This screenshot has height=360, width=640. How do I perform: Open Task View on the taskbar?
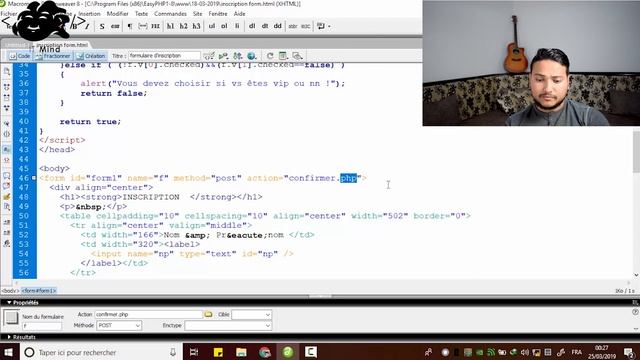(194, 352)
